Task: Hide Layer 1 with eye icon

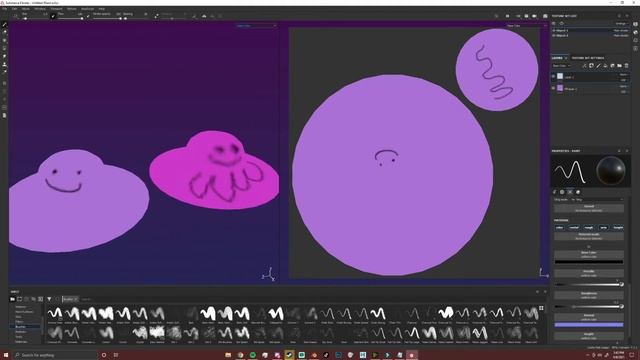Action: click(x=554, y=76)
